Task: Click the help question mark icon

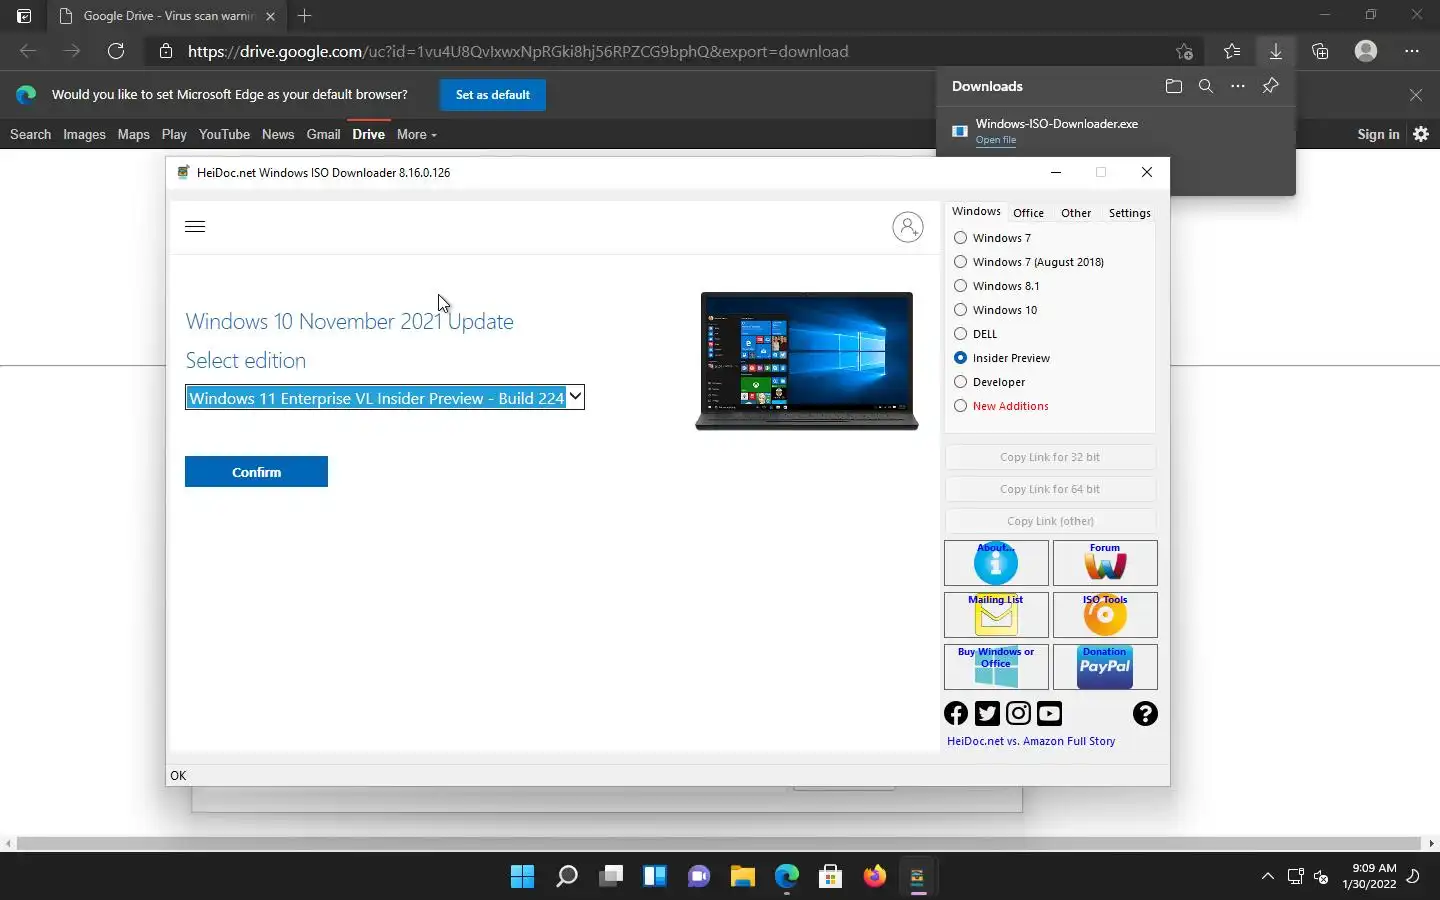Action: [x=1145, y=713]
